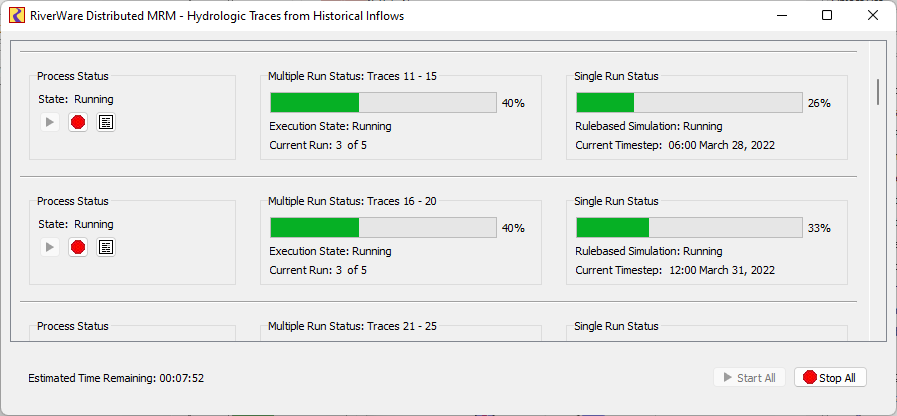Click the start process icon for Traces 16 - 20
The image size is (897, 416).
[x=50, y=246]
